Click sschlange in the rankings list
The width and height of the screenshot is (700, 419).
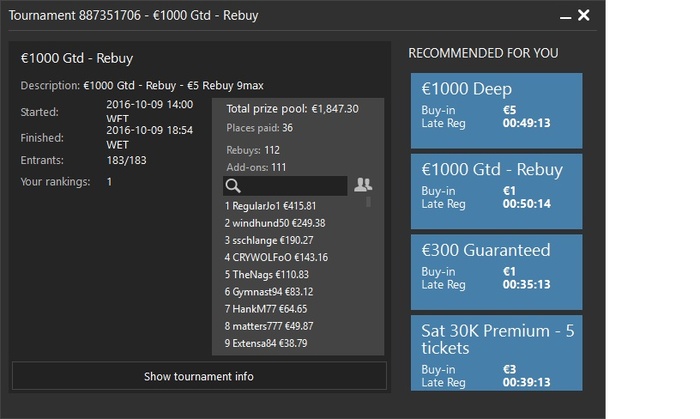(268, 240)
